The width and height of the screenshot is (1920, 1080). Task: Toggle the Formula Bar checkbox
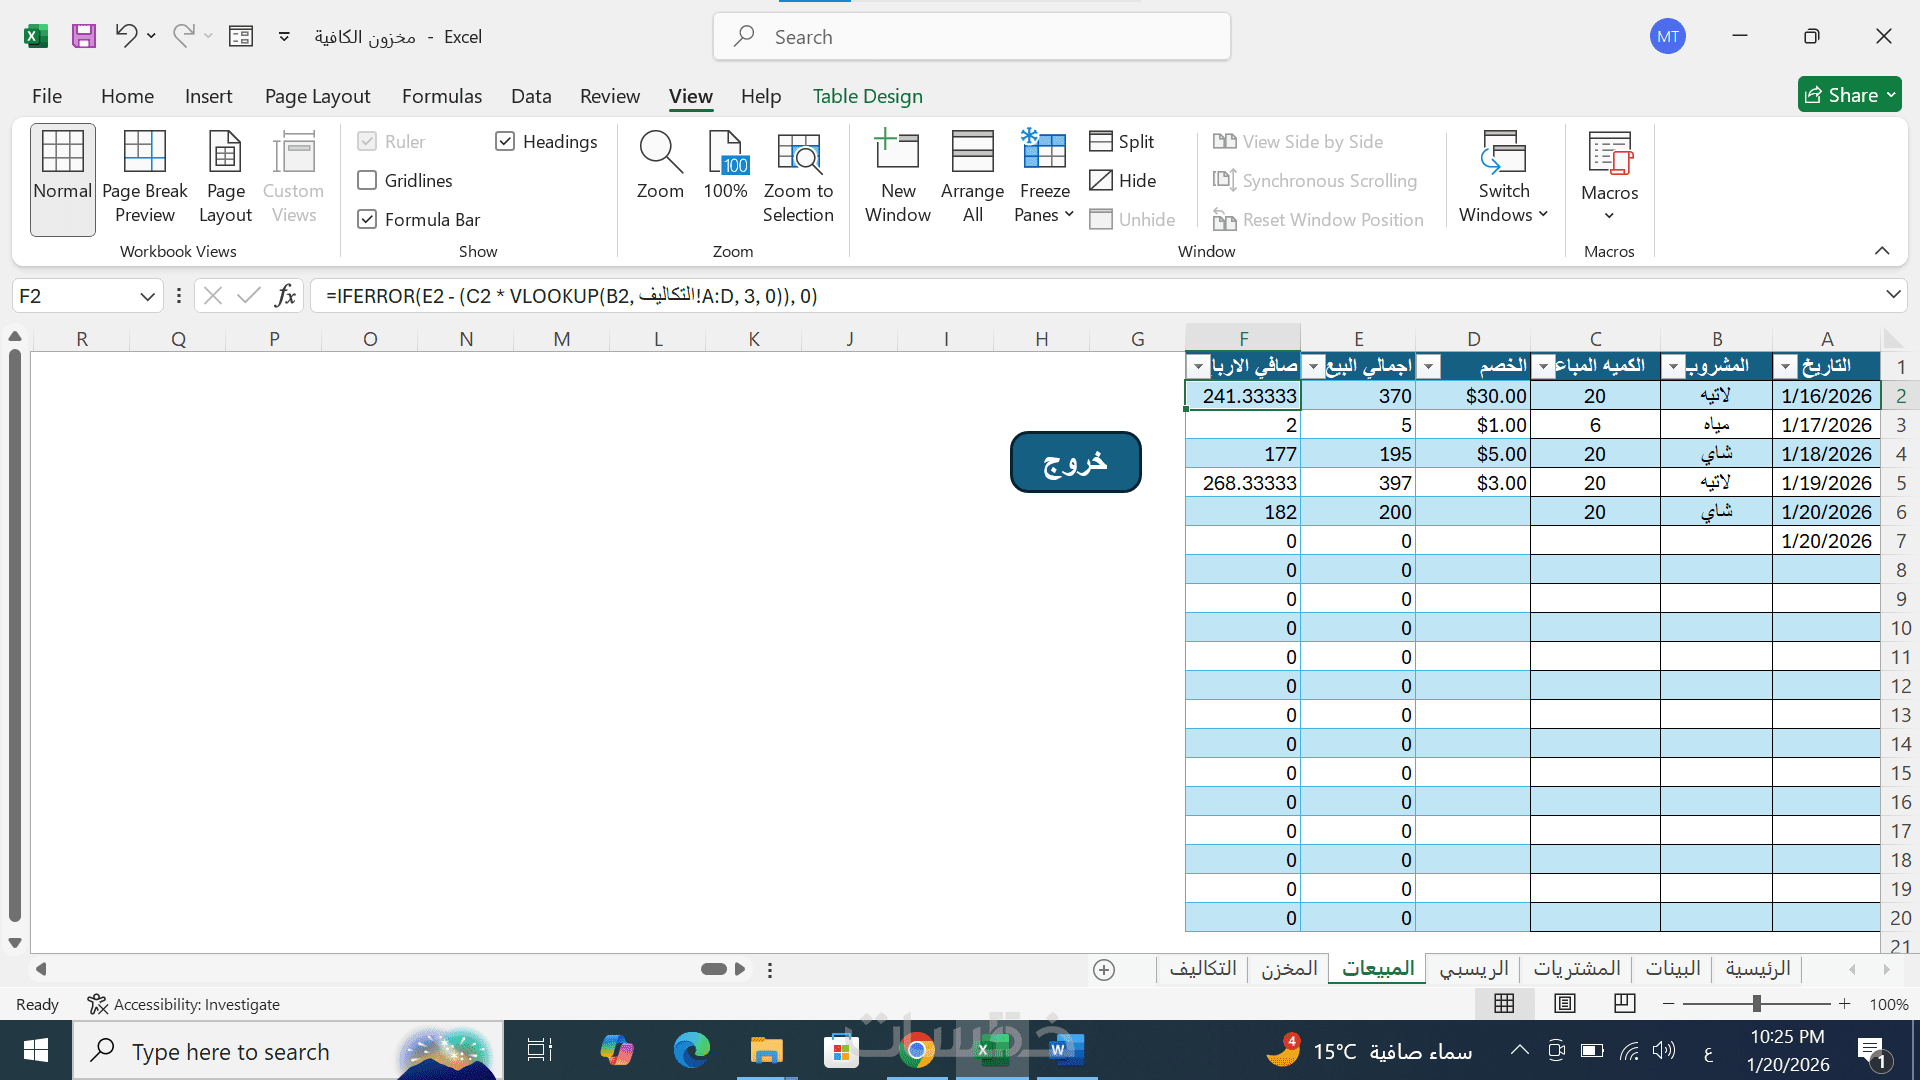(367, 220)
